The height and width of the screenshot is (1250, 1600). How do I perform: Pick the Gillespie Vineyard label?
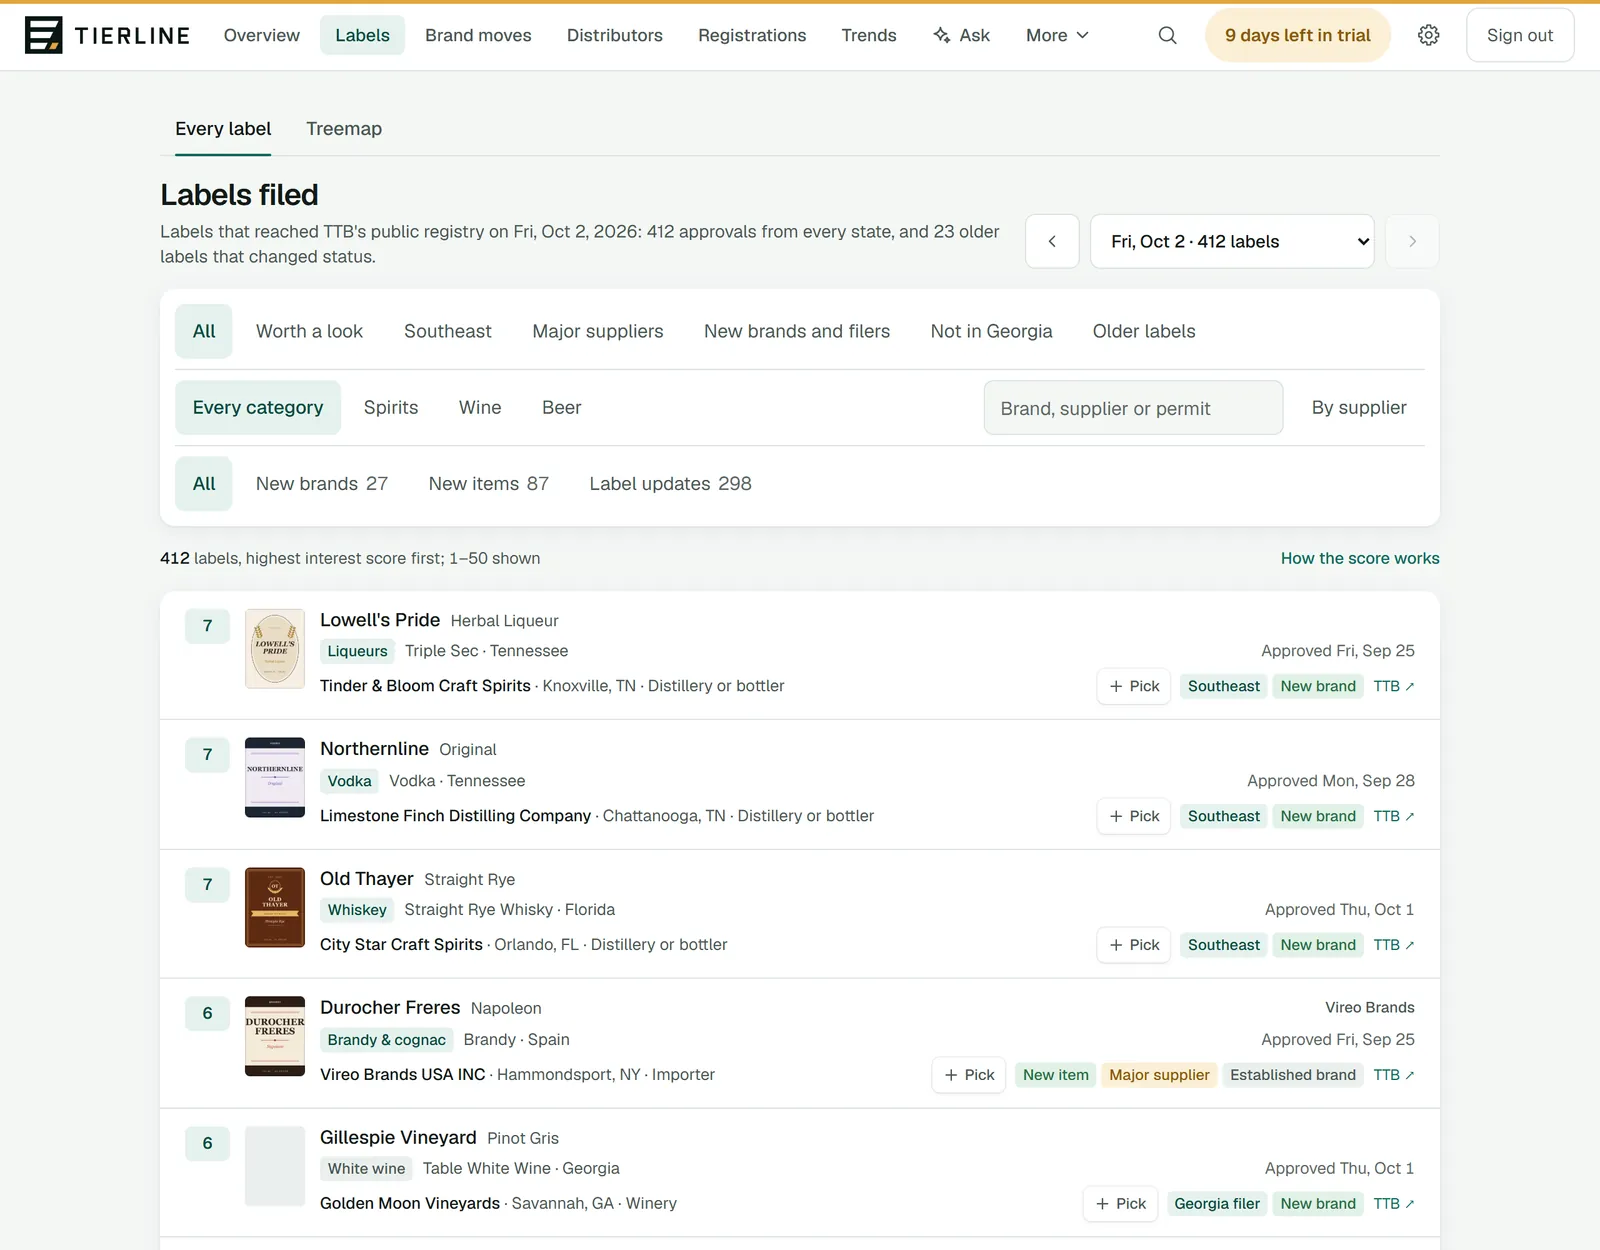click(x=1120, y=1204)
